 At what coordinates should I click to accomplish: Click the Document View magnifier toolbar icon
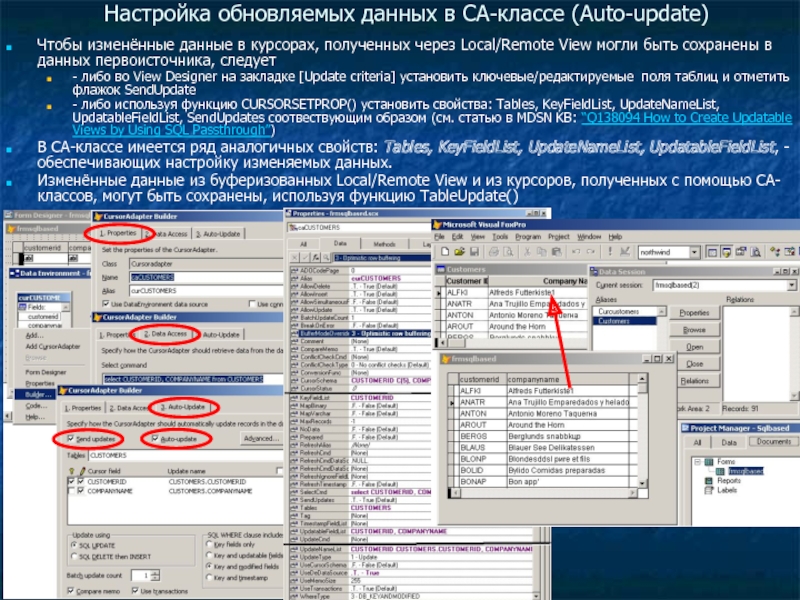(756, 252)
